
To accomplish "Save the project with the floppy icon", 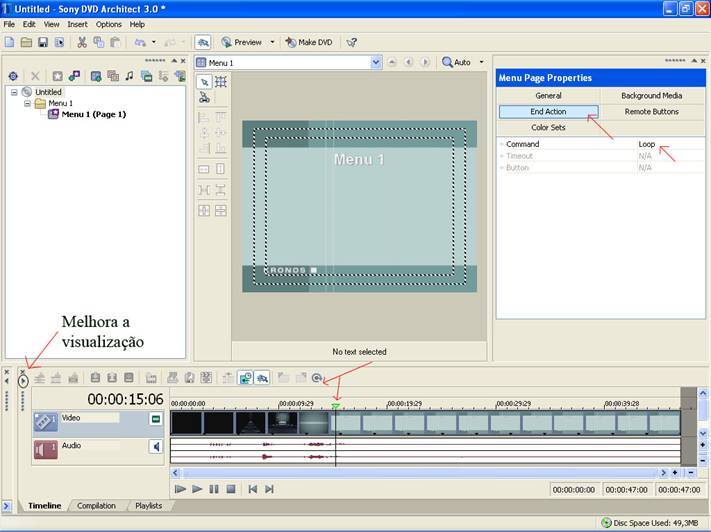I will click(43, 42).
